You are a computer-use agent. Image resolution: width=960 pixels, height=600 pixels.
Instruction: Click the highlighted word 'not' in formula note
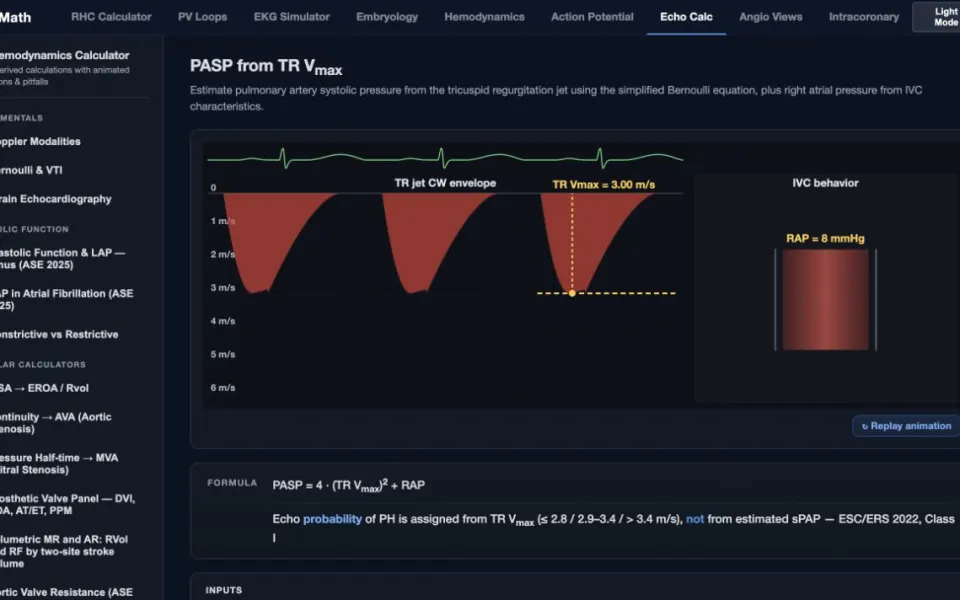pyautogui.click(x=695, y=519)
